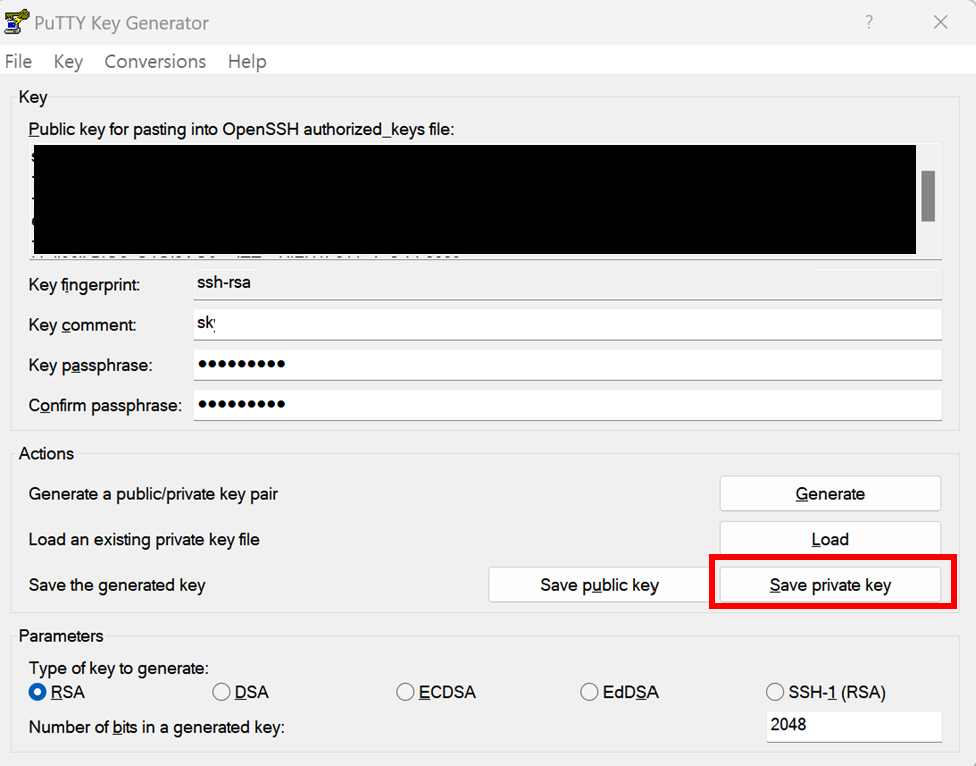Select the DSA key type
The height and width of the screenshot is (766, 976).
(240, 692)
